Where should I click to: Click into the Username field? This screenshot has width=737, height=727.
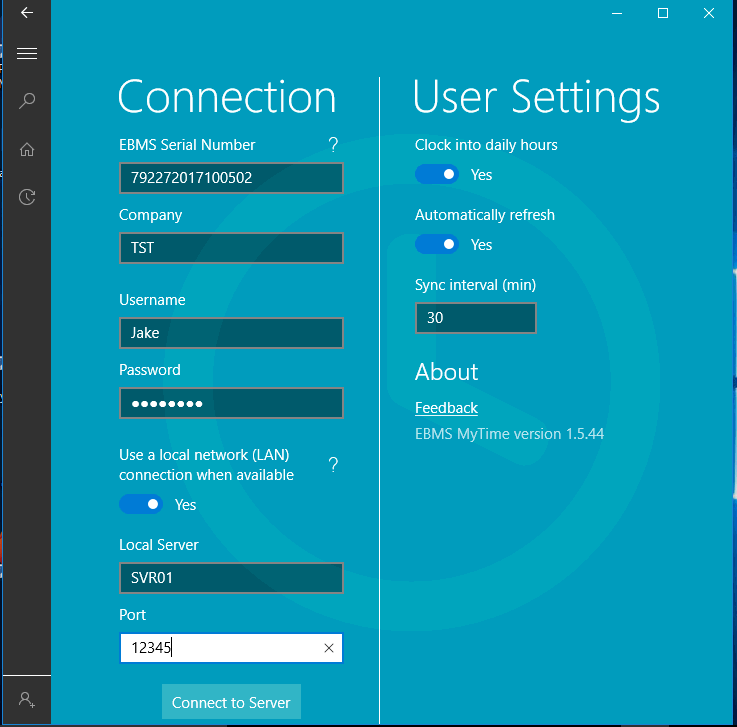point(231,333)
